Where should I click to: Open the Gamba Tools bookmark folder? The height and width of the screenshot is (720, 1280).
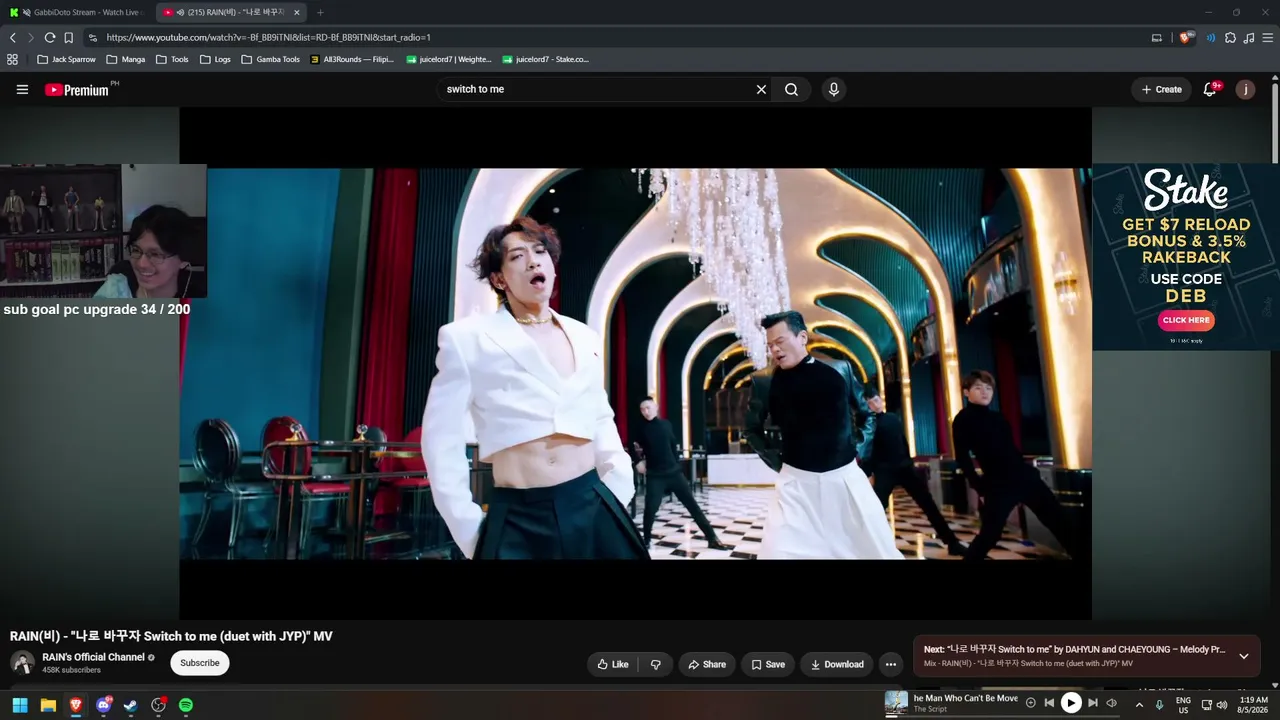[x=270, y=59]
